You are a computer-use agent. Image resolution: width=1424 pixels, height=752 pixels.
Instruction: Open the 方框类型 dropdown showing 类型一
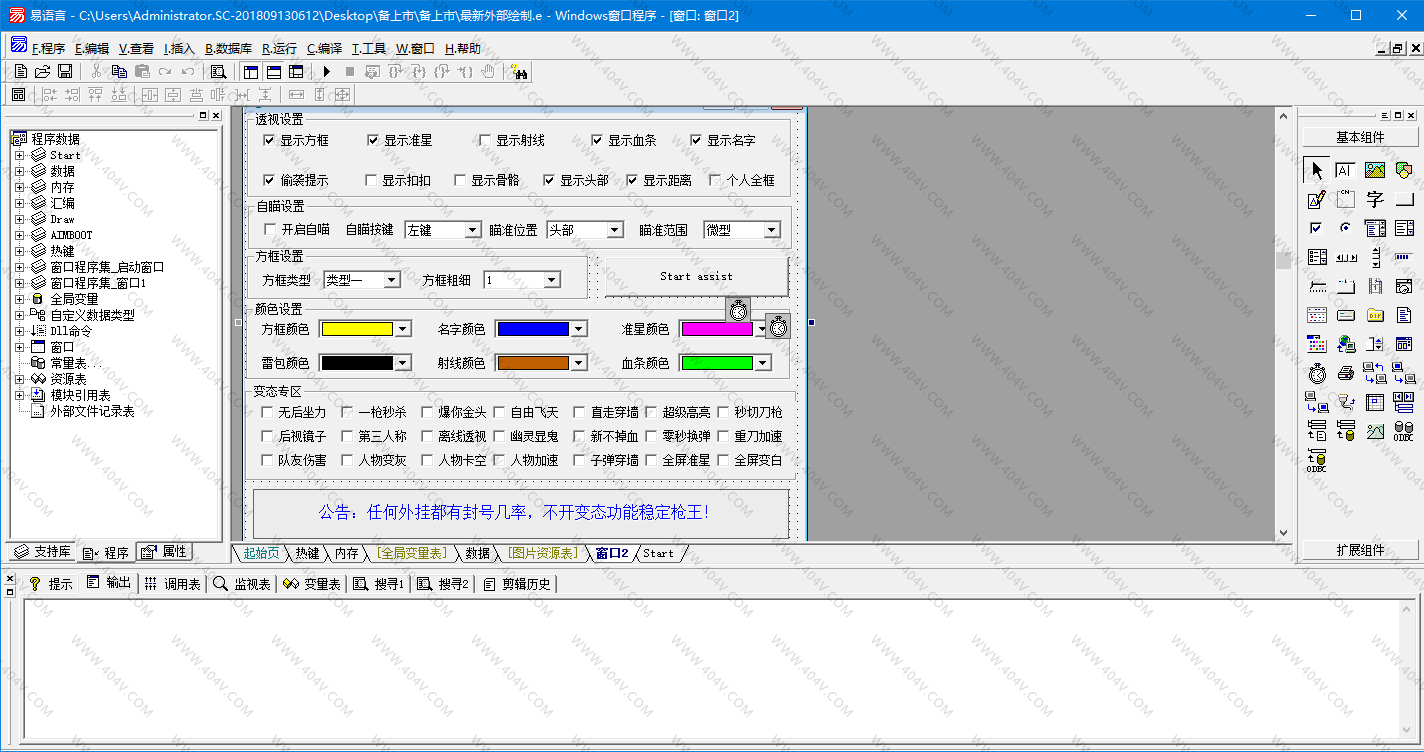pyautogui.click(x=392, y=280)
